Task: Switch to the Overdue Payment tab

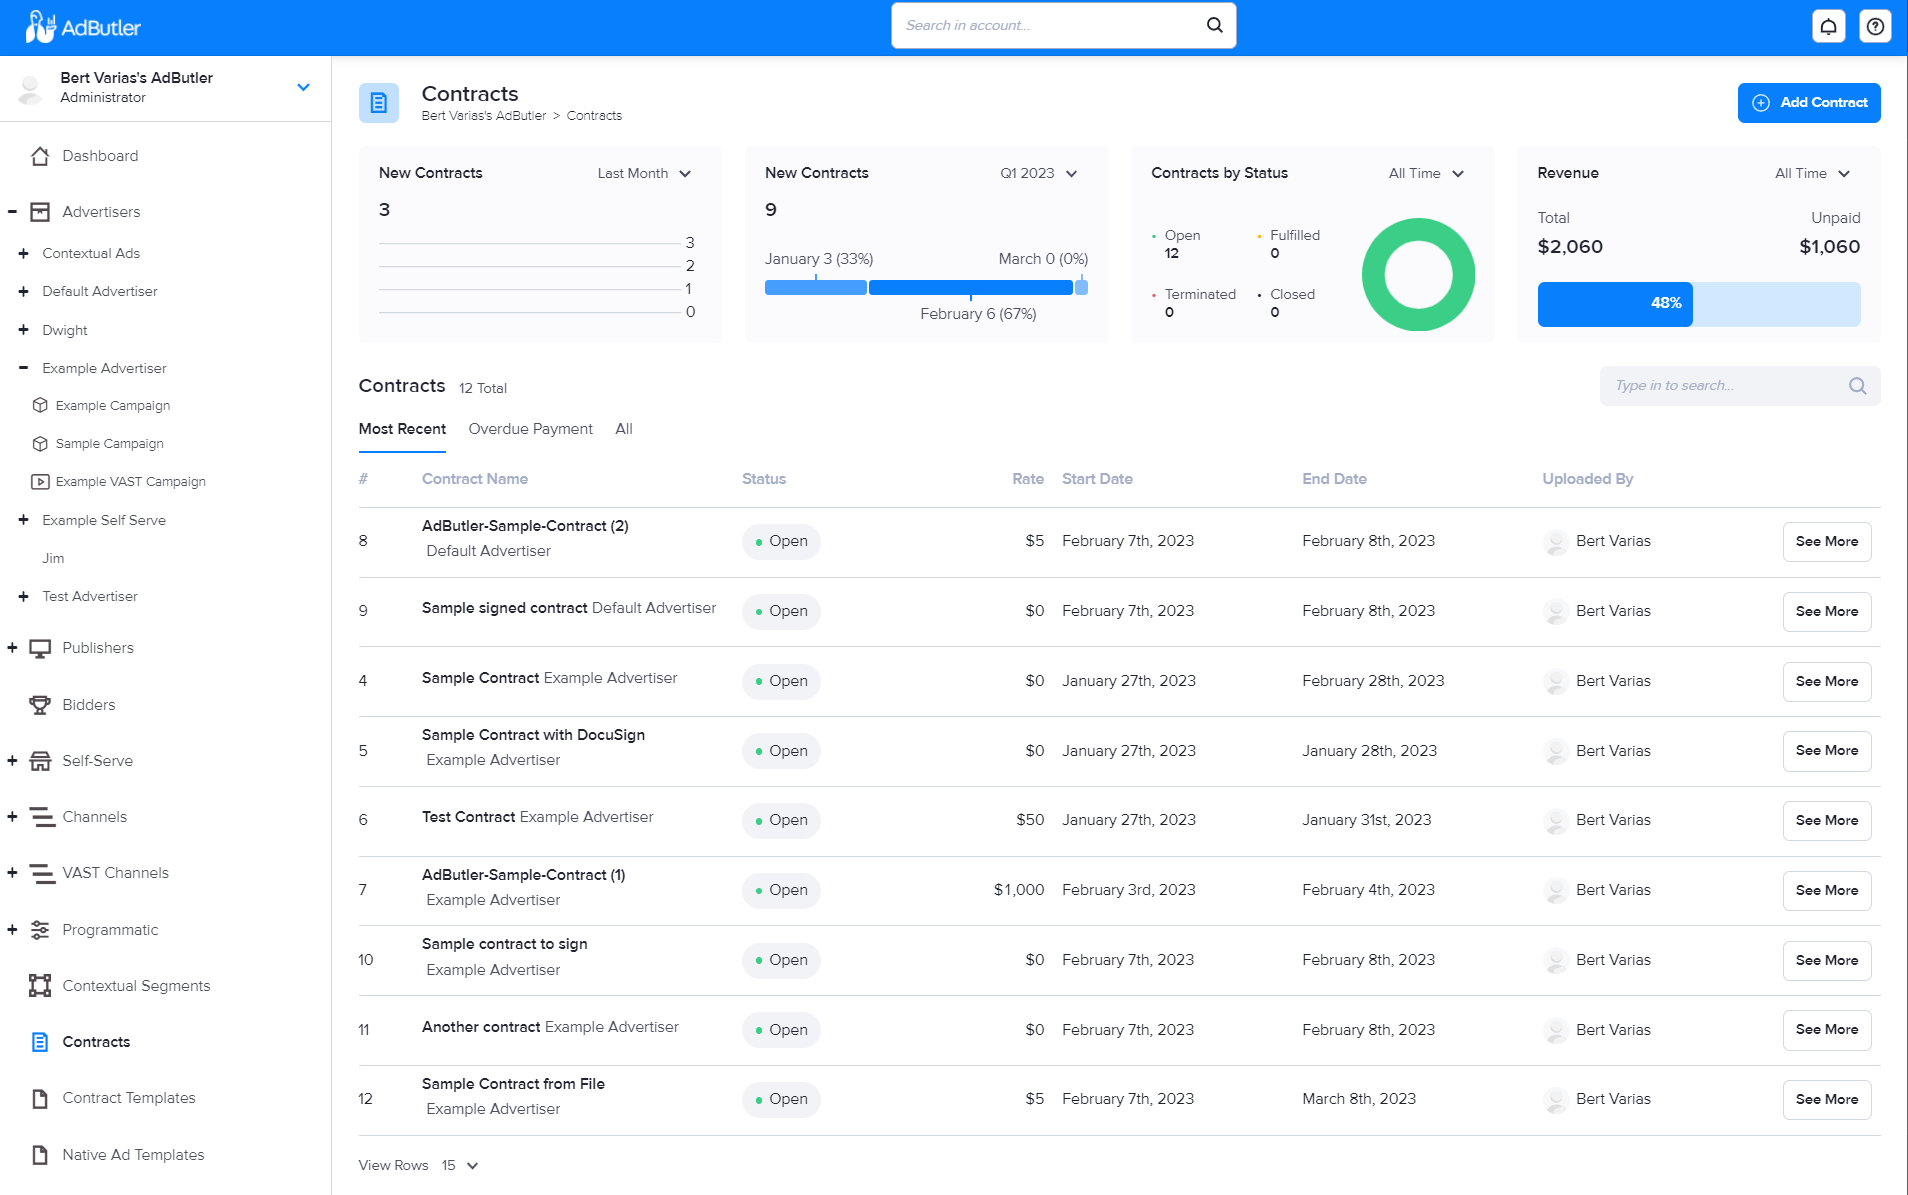Action: click(530, 429)
